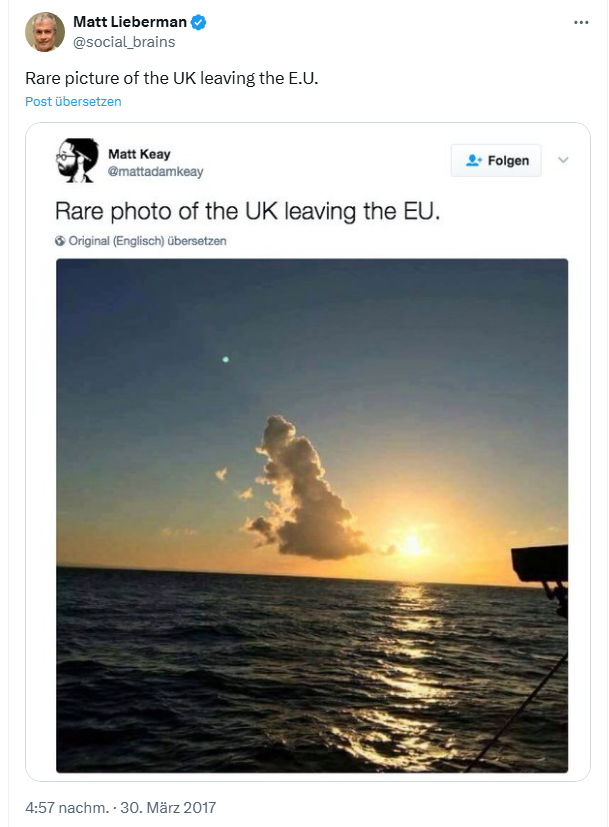Click the date 30. März 2017
Image resolution: width=609 pixels, height=827 pixels.
(168, 807)
